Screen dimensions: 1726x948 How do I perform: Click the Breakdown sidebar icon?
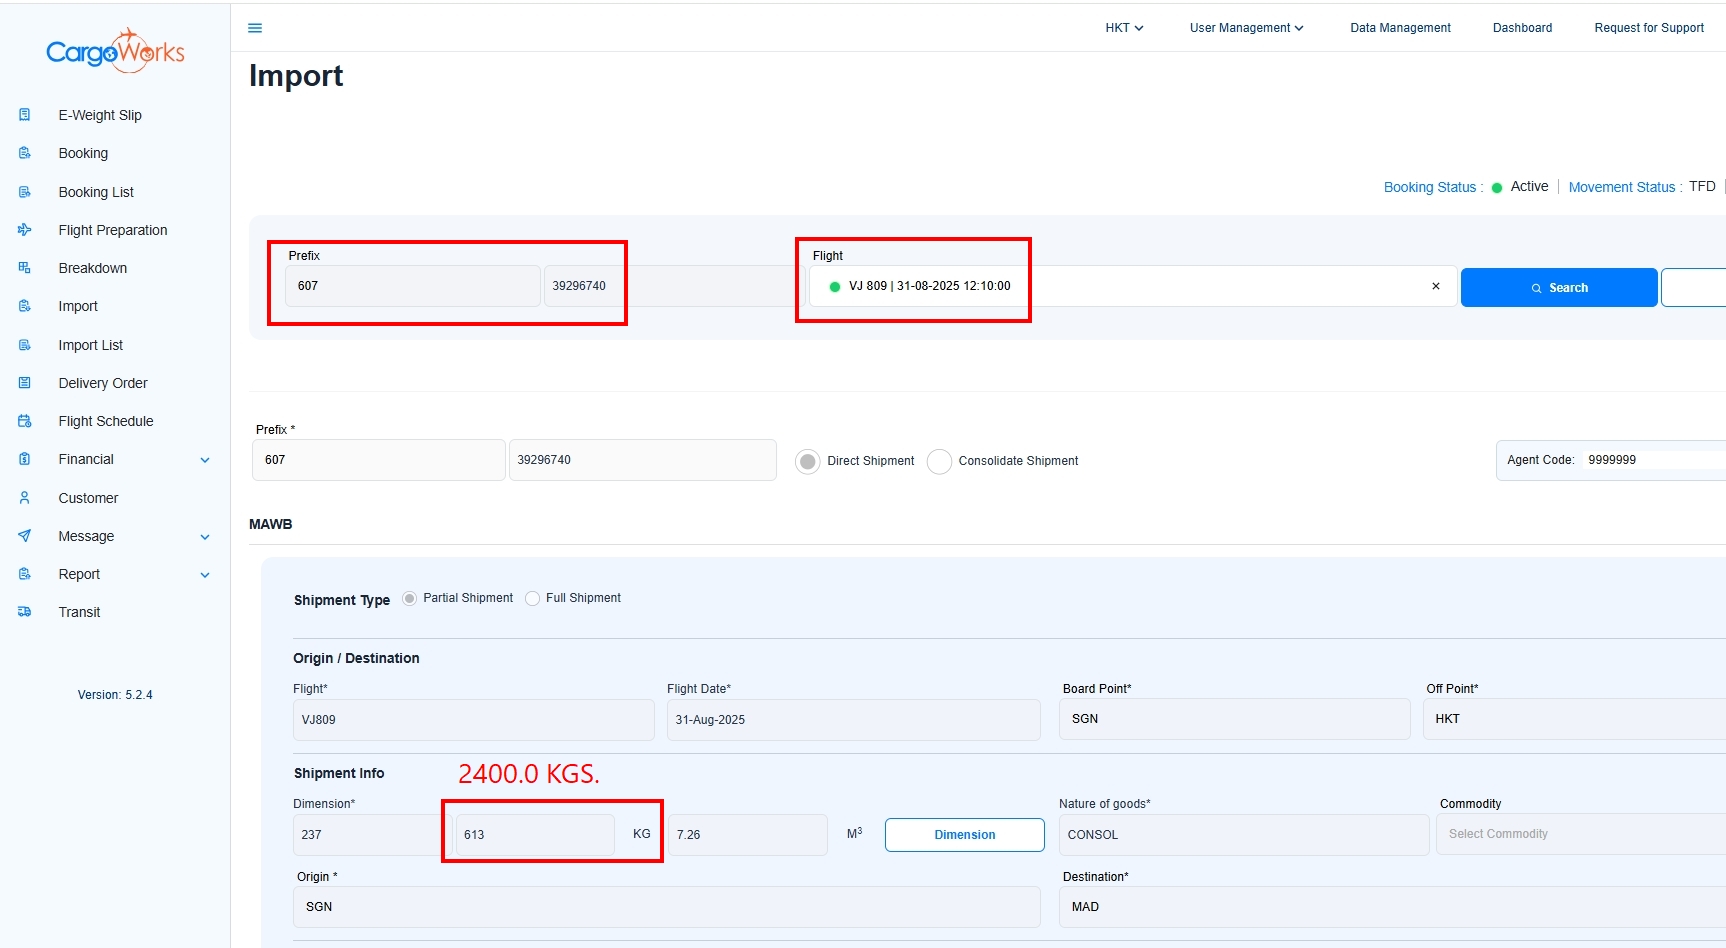coord(25,268)
